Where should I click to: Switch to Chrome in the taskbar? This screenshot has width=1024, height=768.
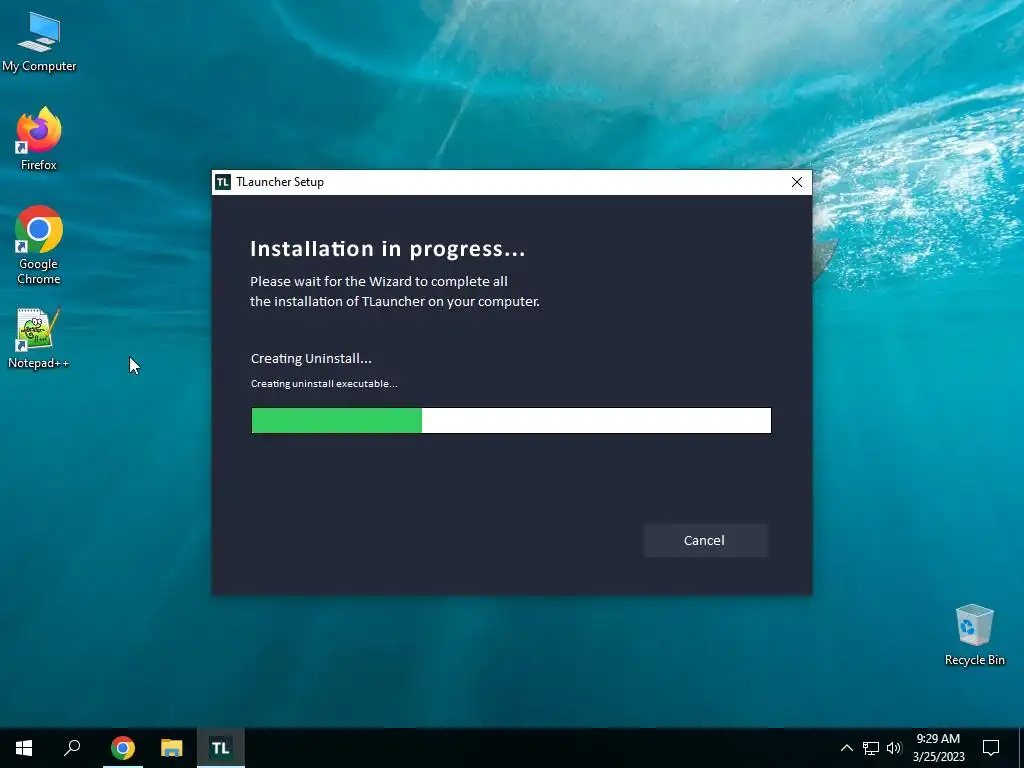pyautogui.click(x=123, y=748)
